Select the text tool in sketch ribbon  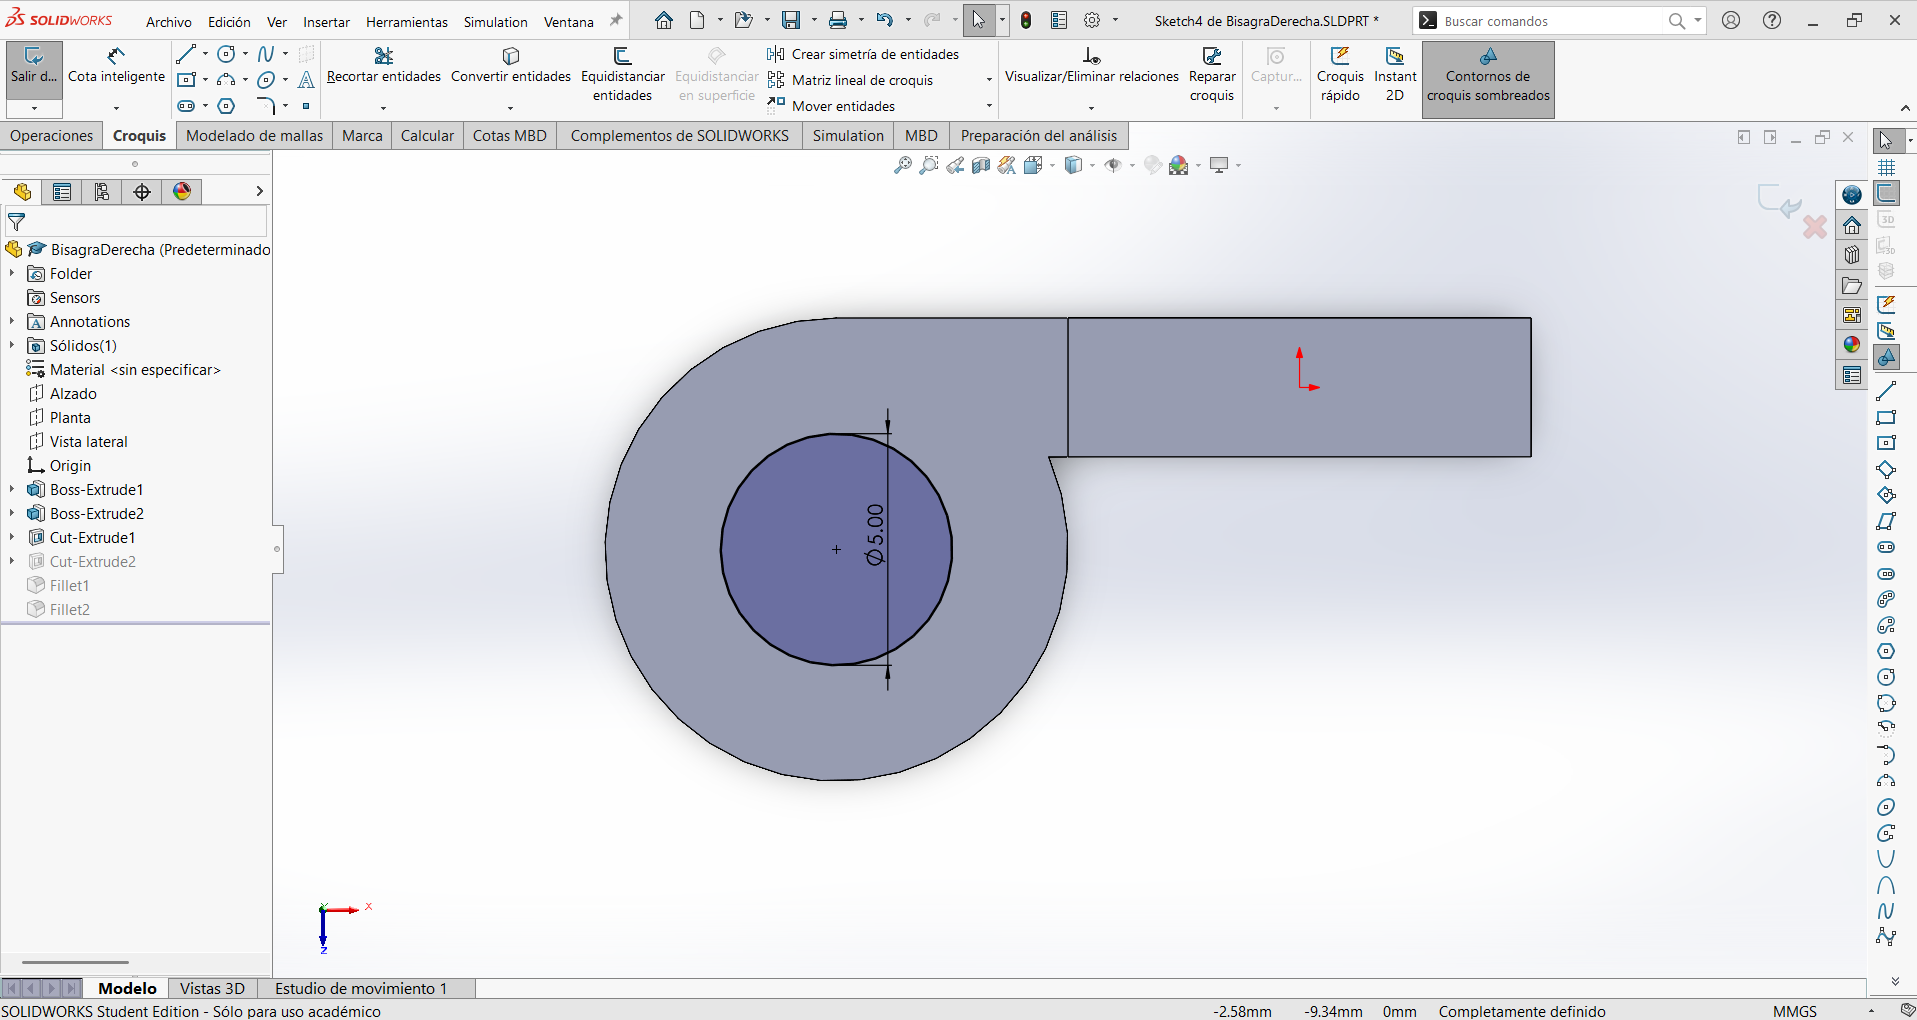point(306,80)
